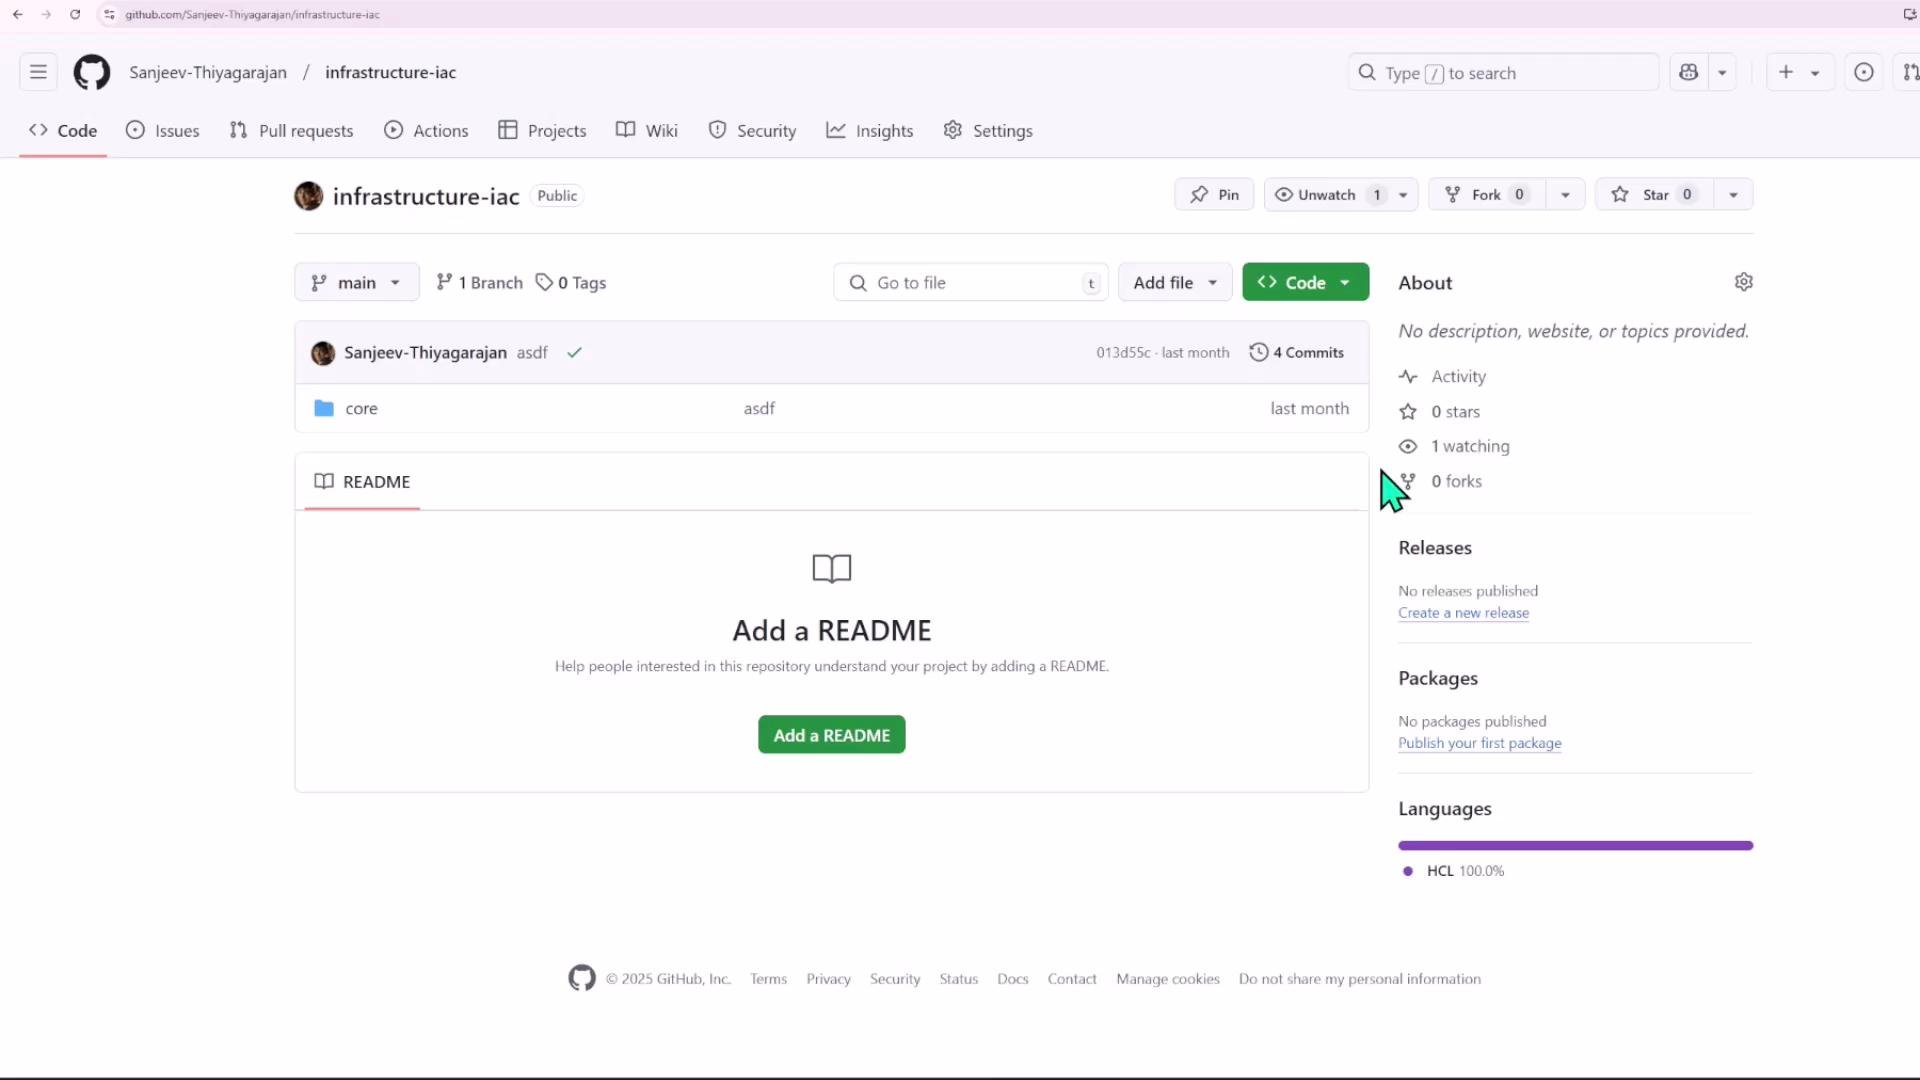Open the Projects tab

coord(542,131)
